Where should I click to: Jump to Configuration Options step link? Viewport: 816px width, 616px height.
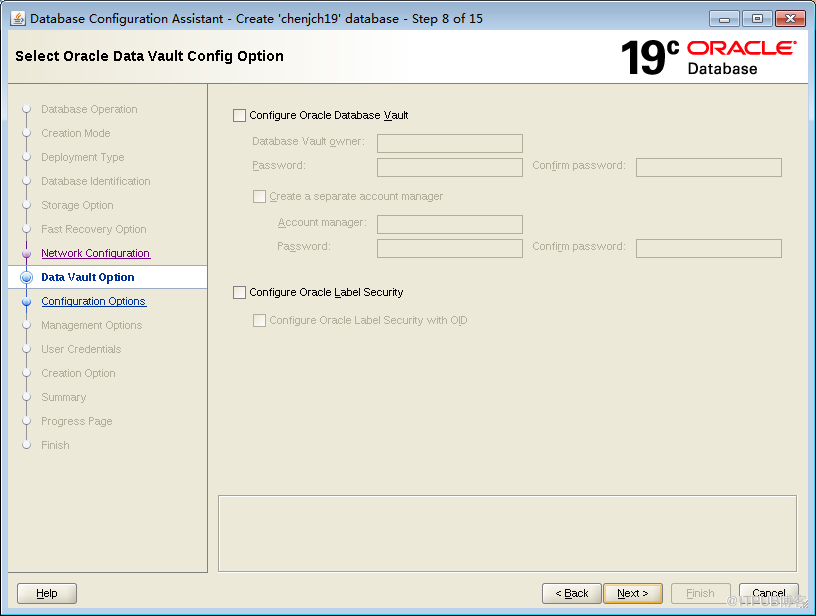(x=94, y=301)
